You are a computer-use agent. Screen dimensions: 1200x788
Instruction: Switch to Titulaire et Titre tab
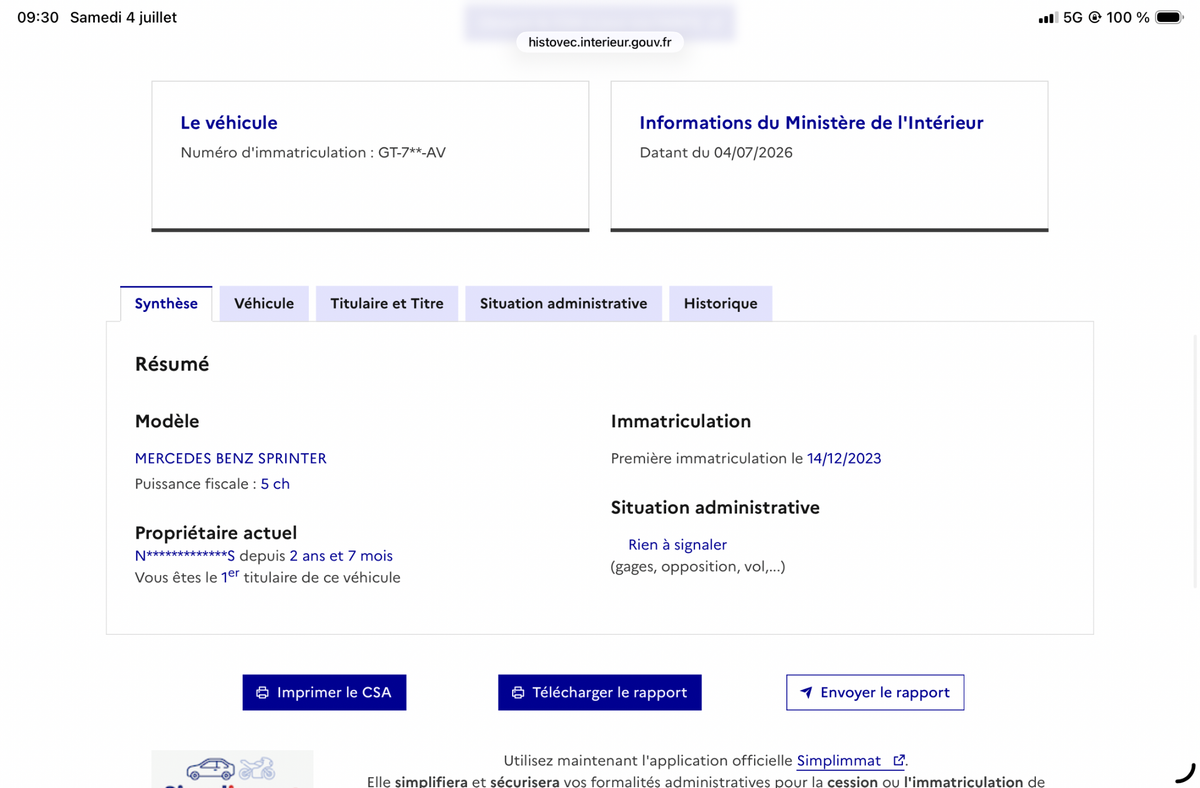(387, 303)
